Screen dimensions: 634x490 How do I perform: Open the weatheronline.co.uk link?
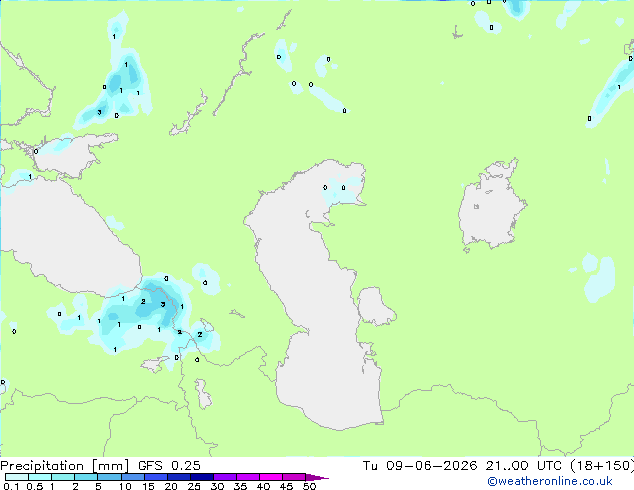coord(550,481)
